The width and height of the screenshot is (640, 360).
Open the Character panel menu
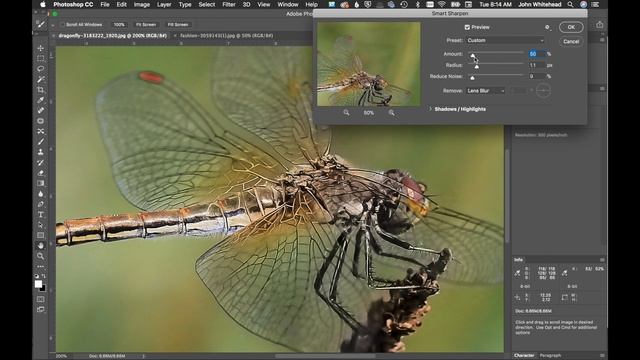coord(602,356)
